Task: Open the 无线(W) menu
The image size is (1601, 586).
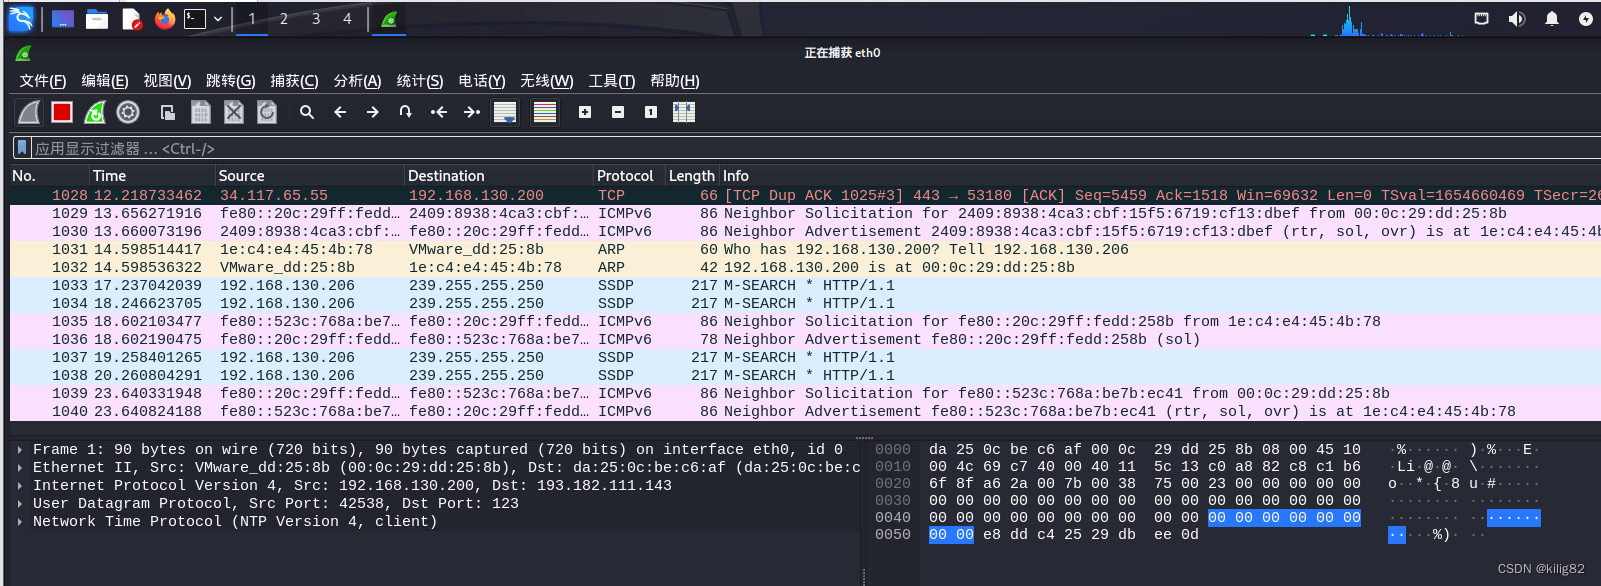Action: 547,81
